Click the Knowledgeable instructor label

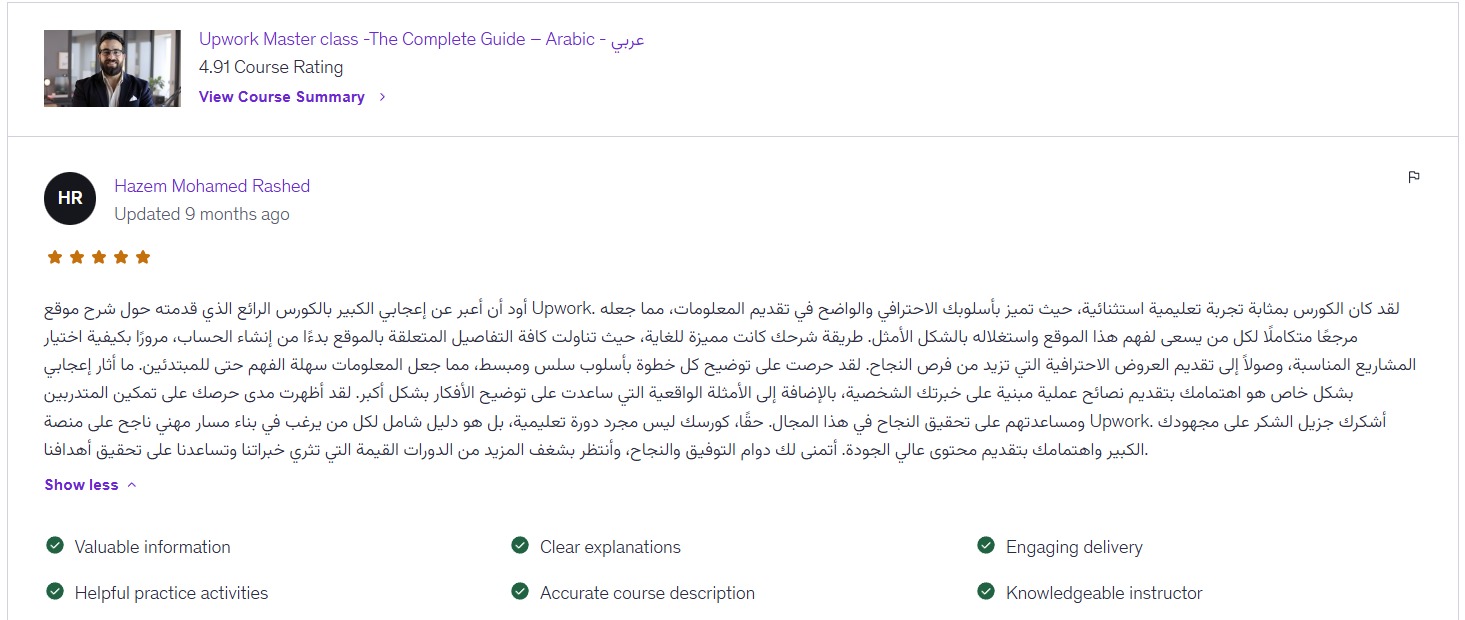[x=1104, y=593]
